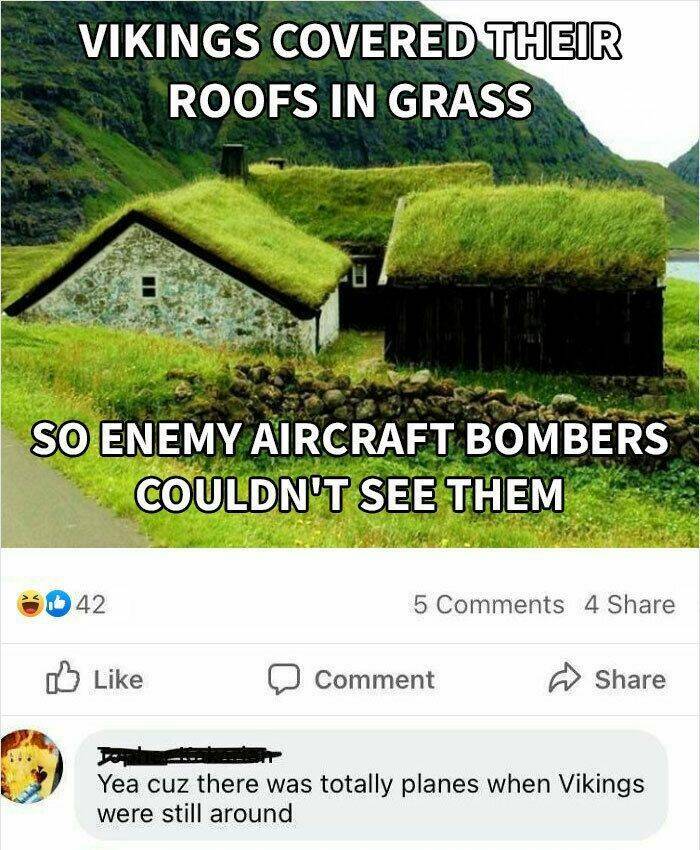View the 4 Share count
Image resolution: width=700 pixels, height=850 pixels.
point(630,604)
